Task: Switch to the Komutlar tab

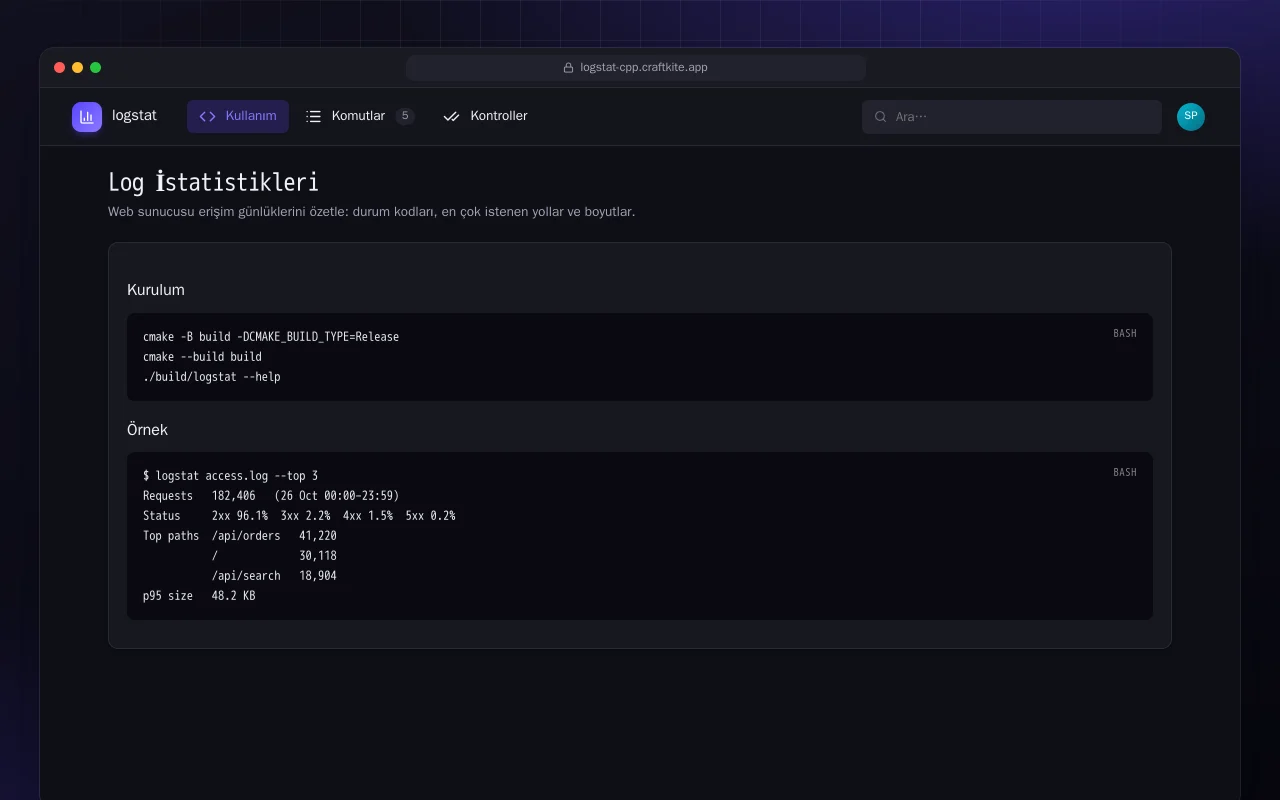Action: tap(360, 116)
